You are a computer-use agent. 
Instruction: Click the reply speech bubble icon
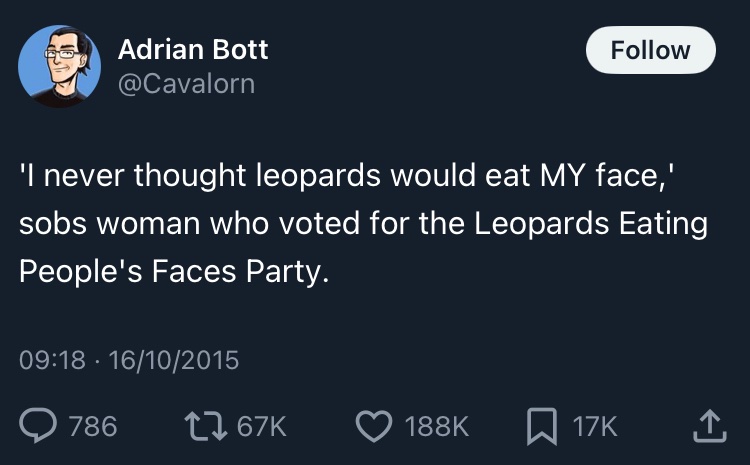coord(39,427)
